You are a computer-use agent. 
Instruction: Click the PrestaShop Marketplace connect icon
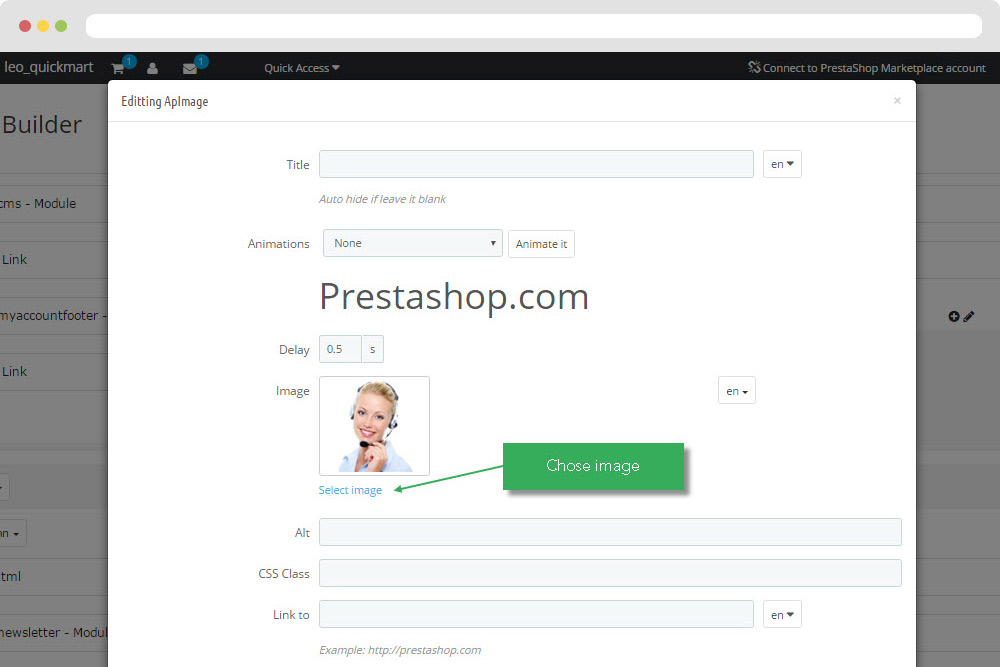754,67
